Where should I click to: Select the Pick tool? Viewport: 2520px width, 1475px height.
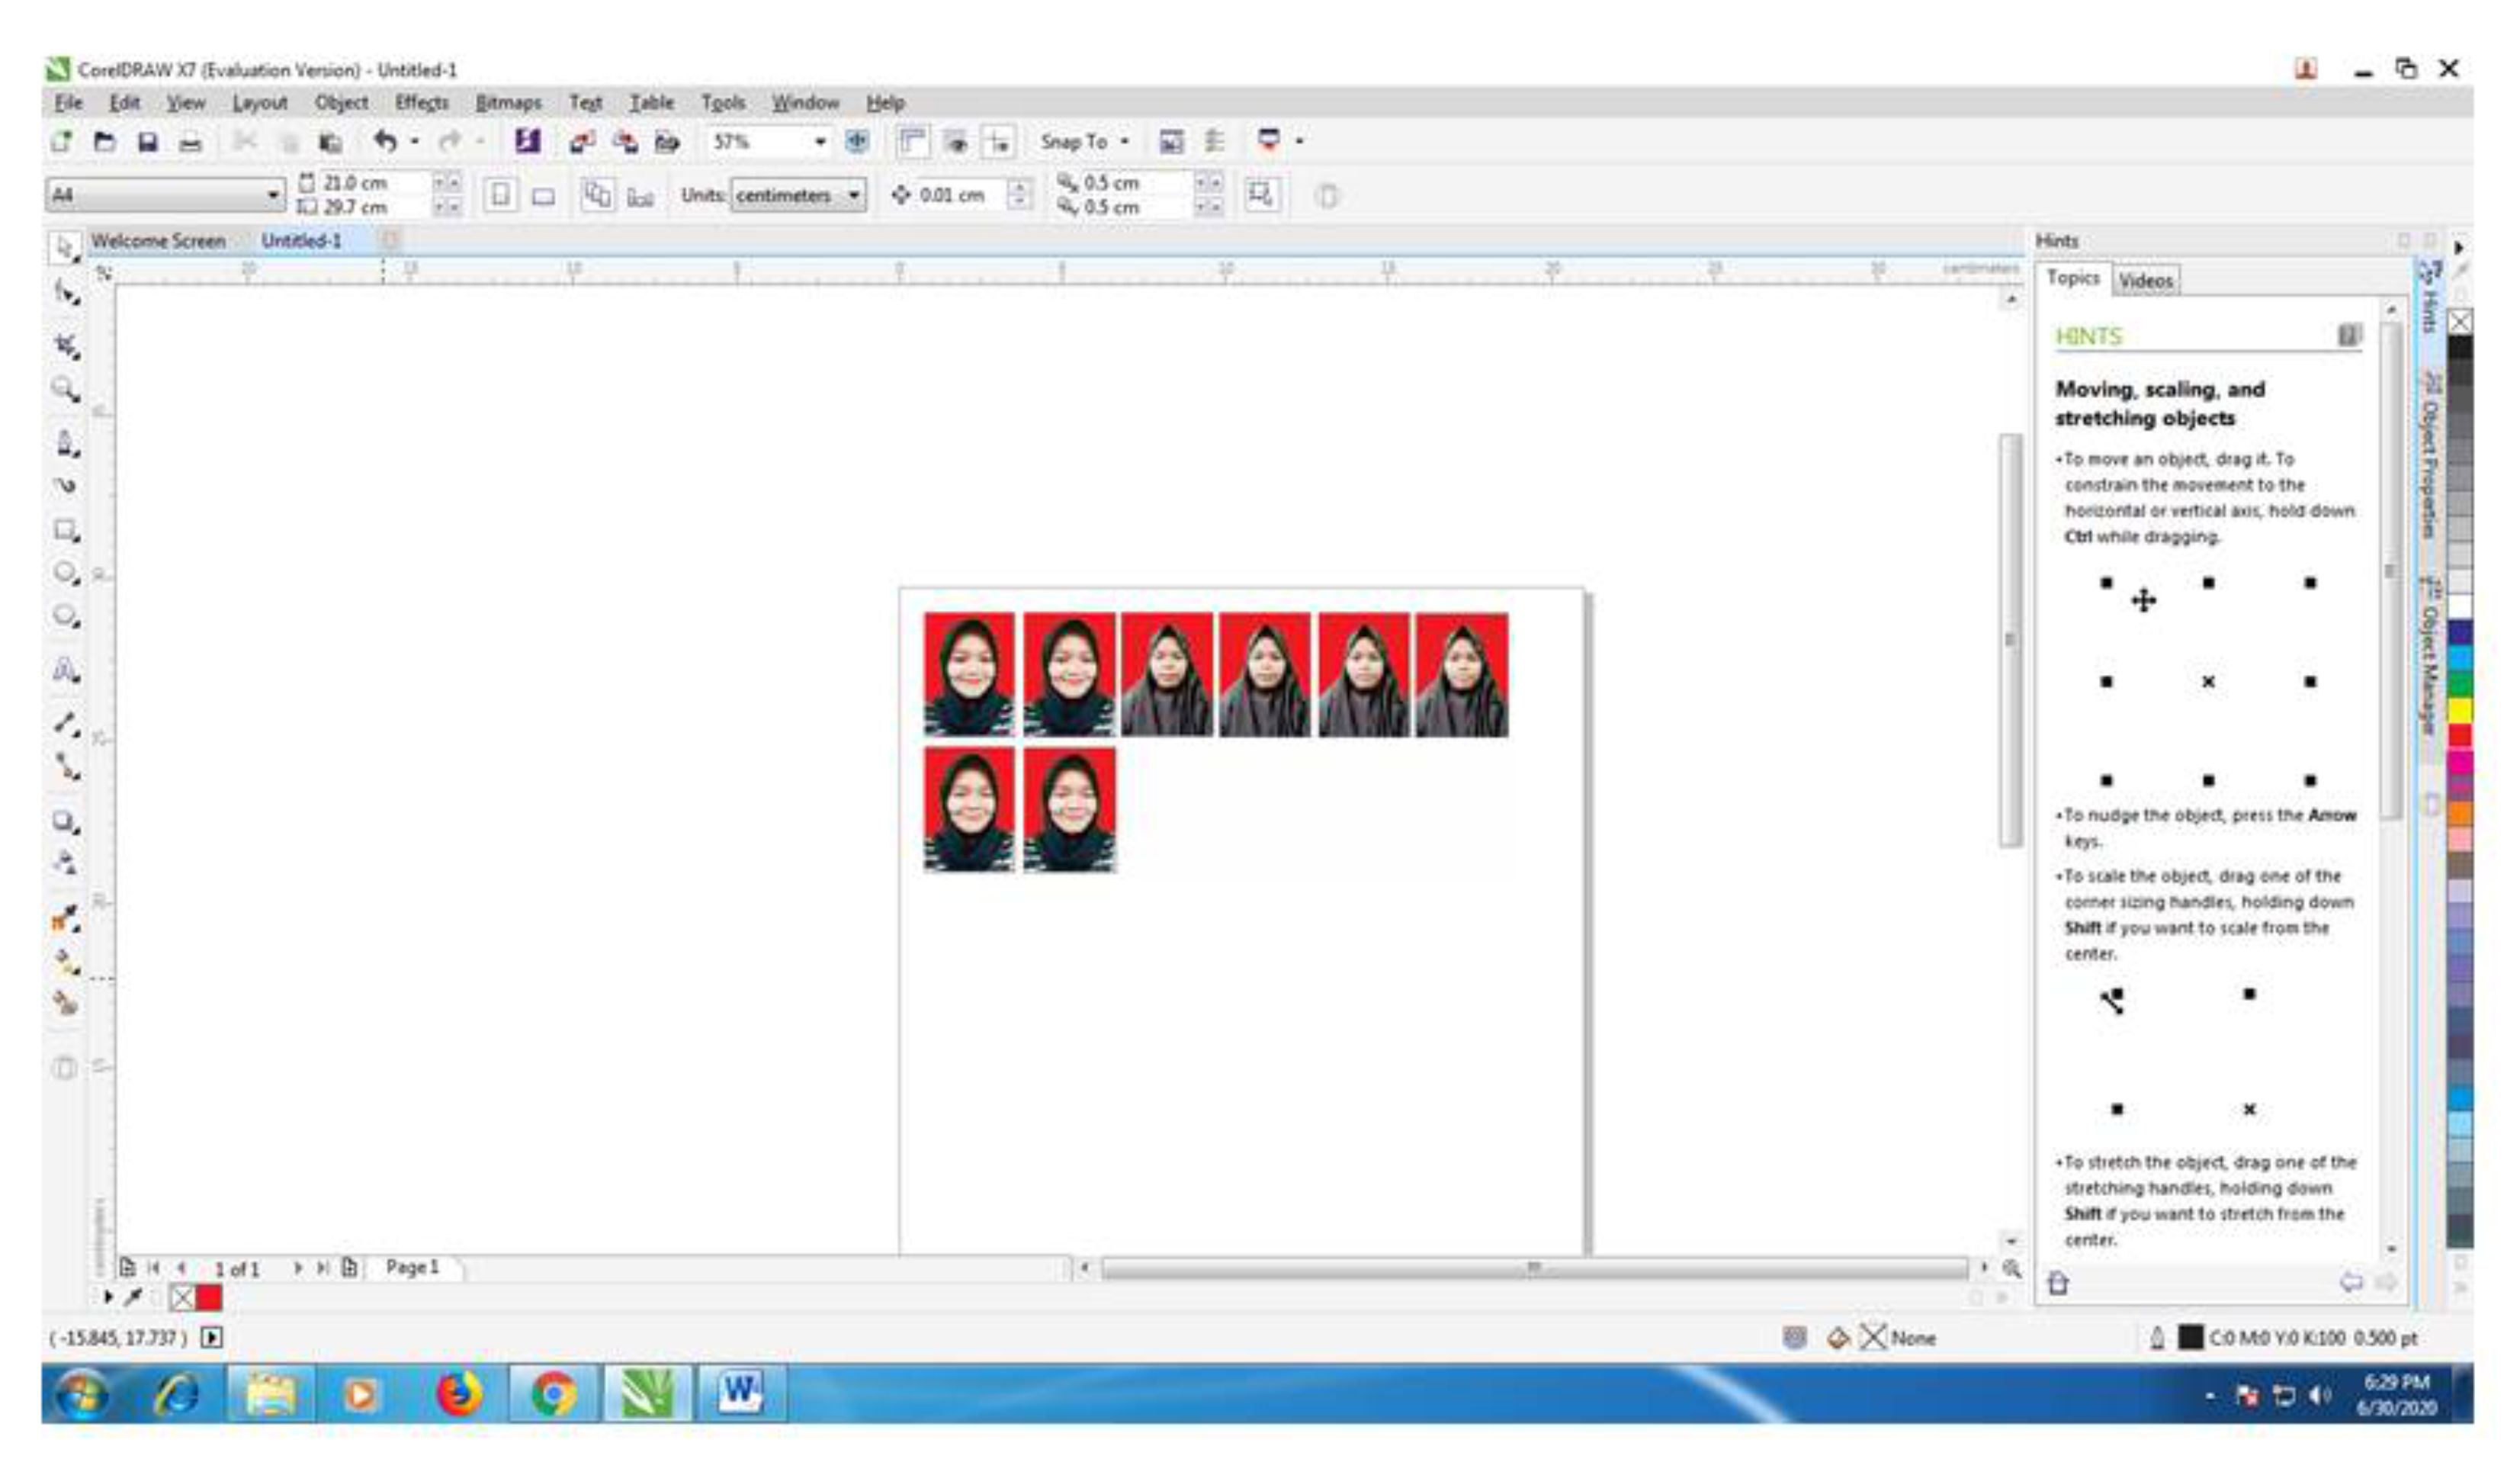coord(65,248)
